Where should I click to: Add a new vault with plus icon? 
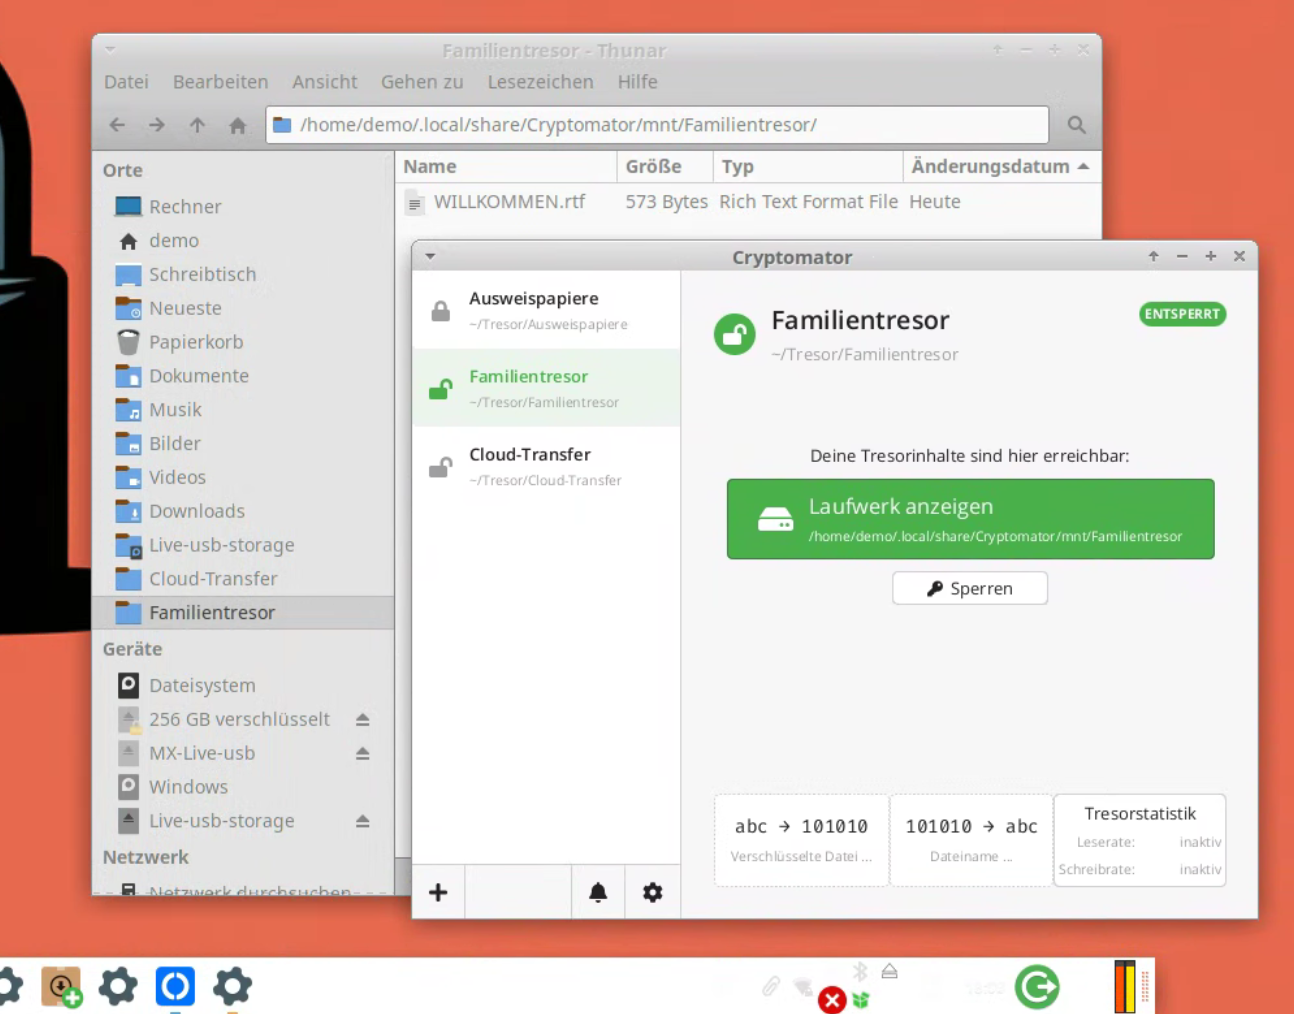[438, 892]
